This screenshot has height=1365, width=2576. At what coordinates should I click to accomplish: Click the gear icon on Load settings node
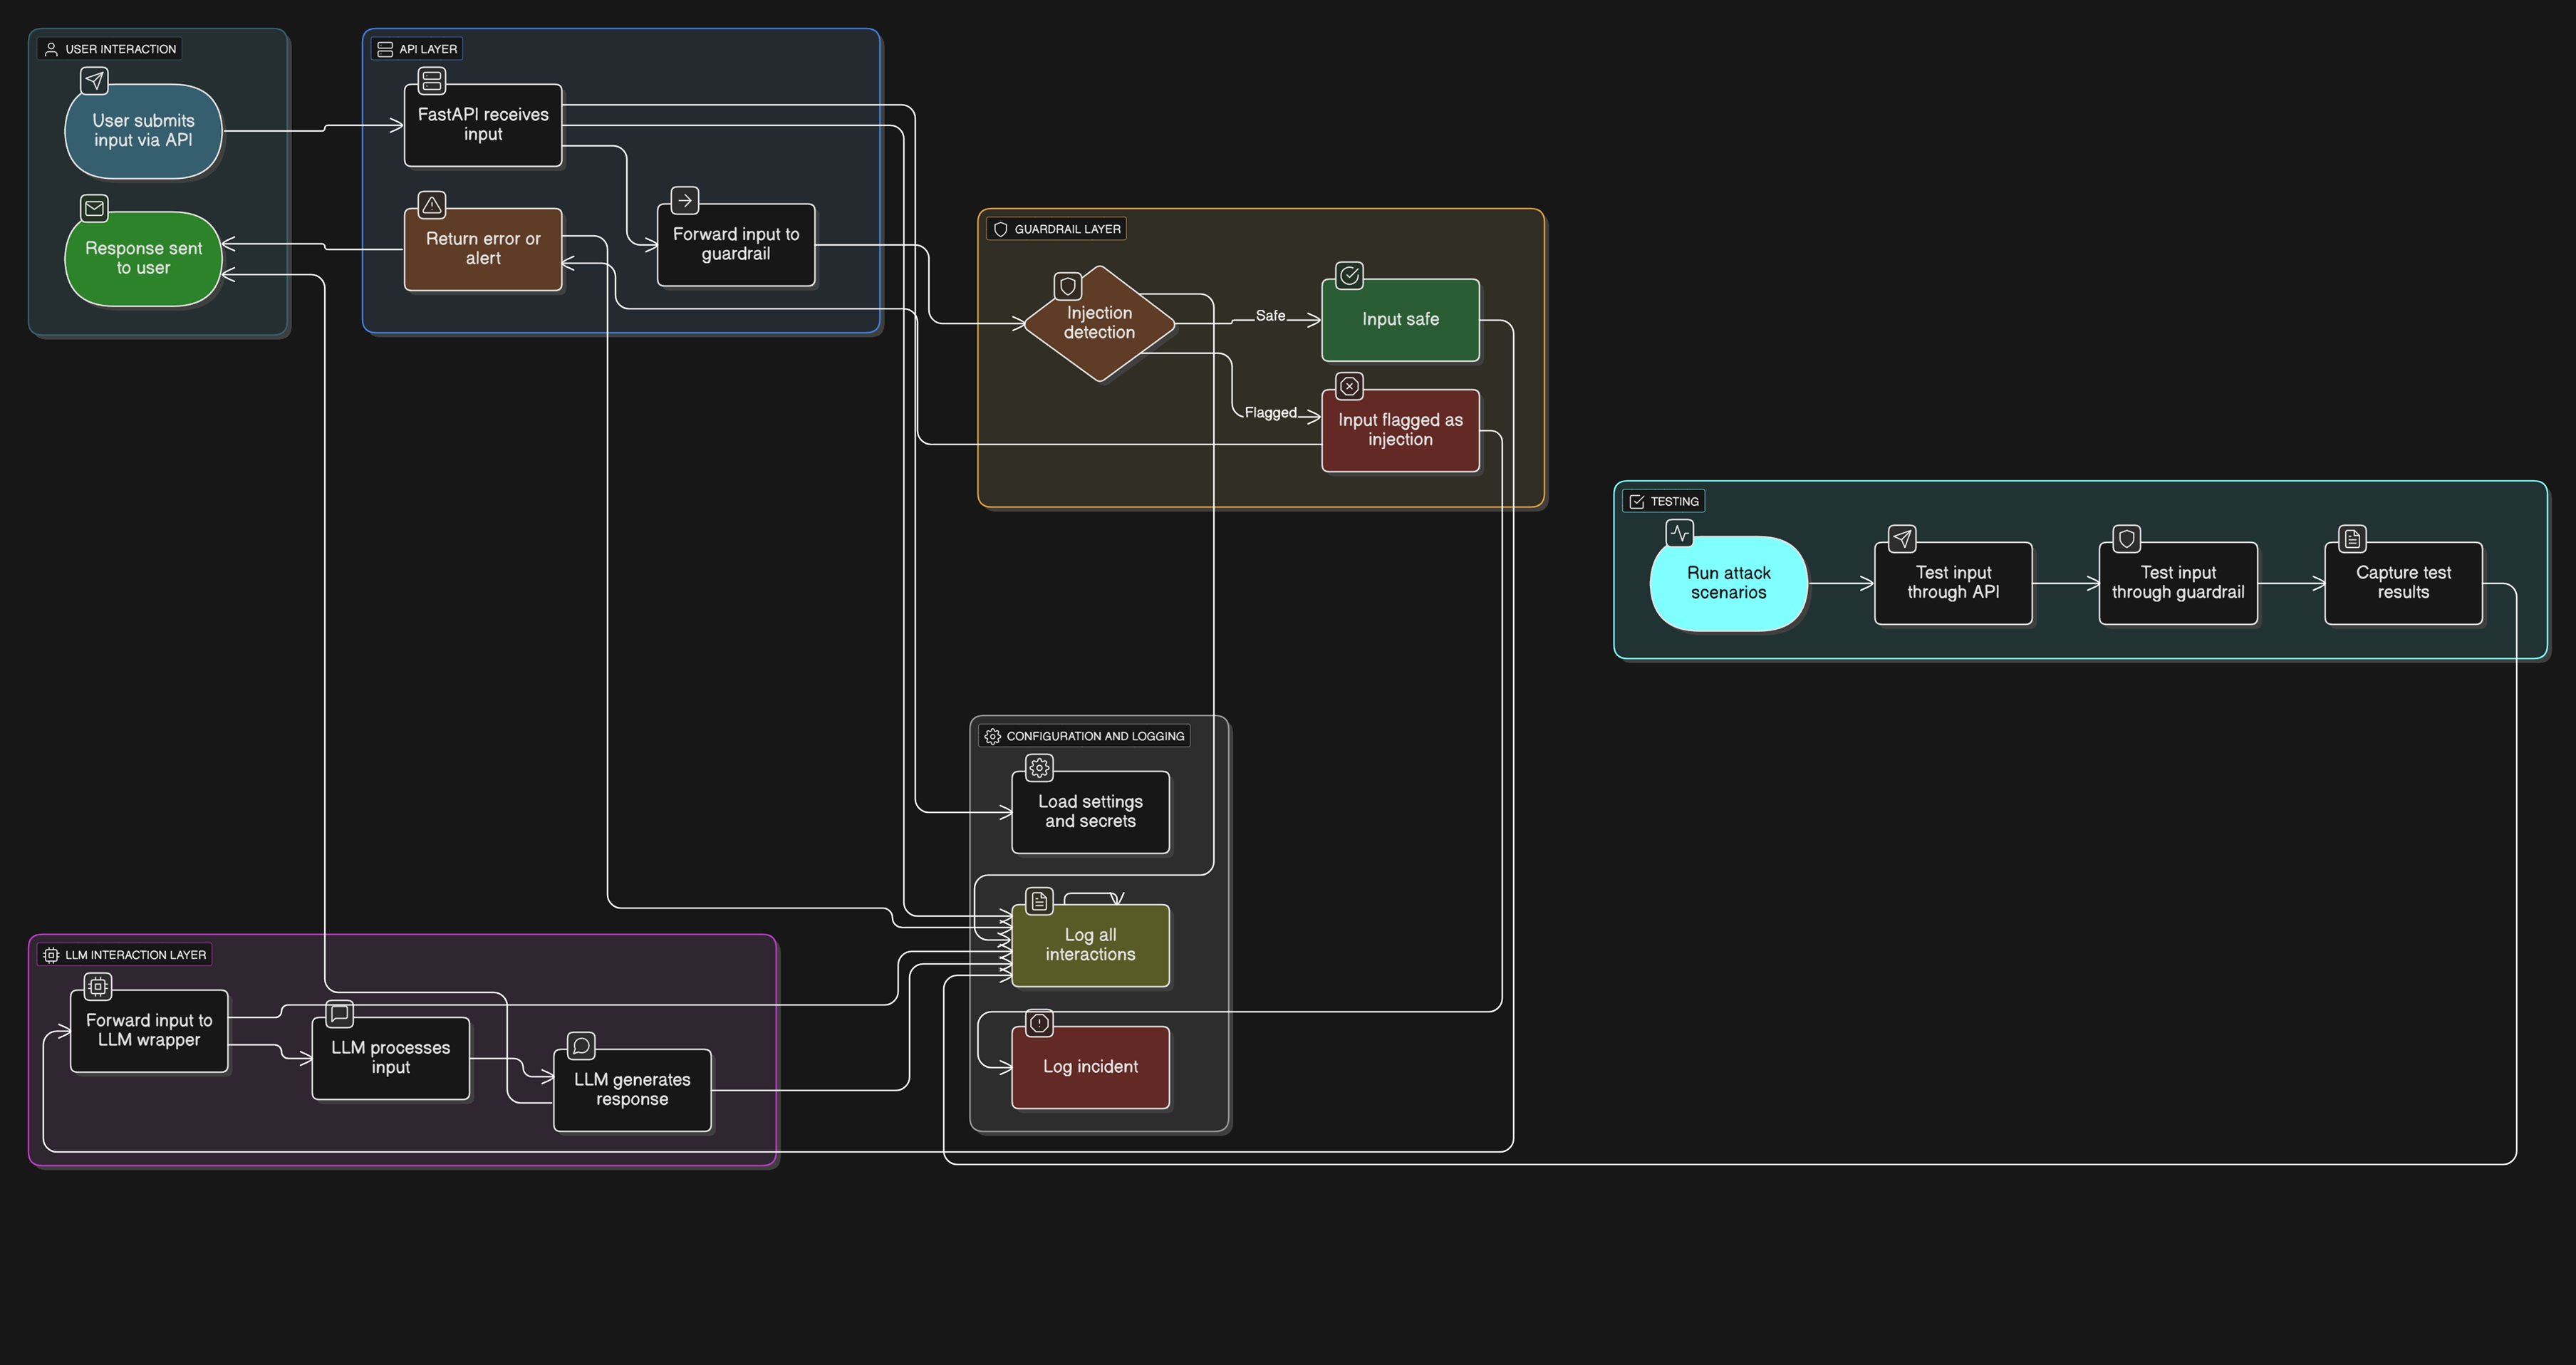1039,768
